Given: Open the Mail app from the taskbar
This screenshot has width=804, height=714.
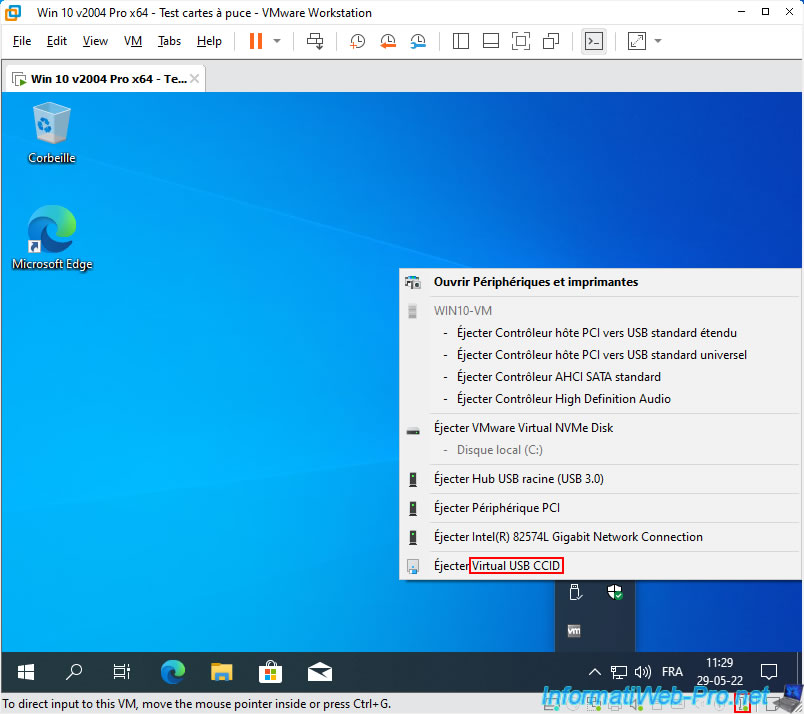Looking at the screenshot, I should pos(319,672).
